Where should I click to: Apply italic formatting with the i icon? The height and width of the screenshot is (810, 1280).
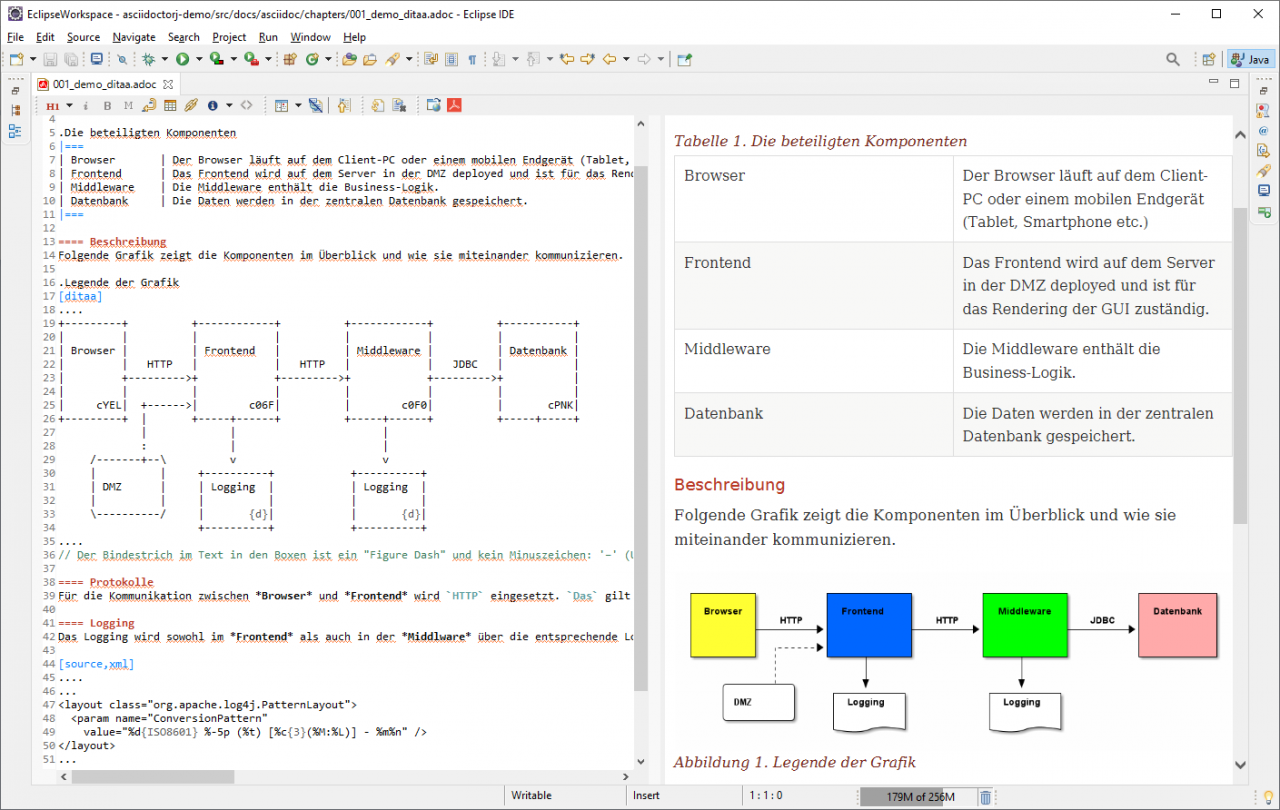click(85, 105)
